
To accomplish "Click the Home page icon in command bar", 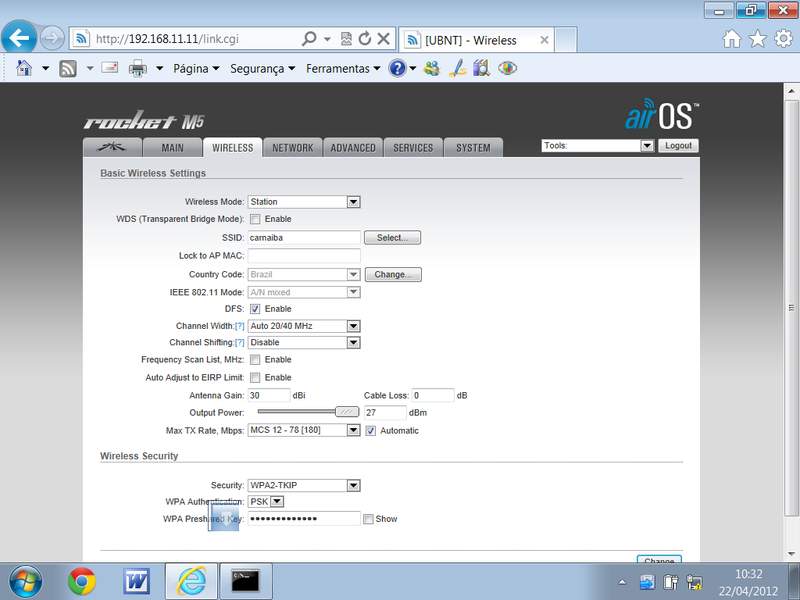I will coord(24,68).
